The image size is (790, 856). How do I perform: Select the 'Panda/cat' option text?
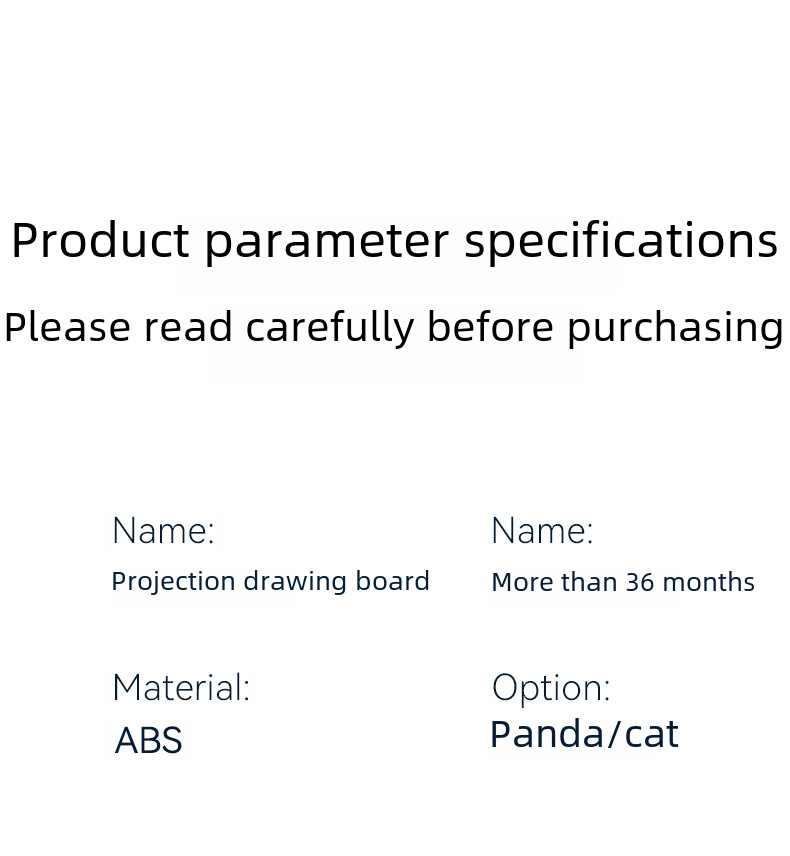click(584, 734)
